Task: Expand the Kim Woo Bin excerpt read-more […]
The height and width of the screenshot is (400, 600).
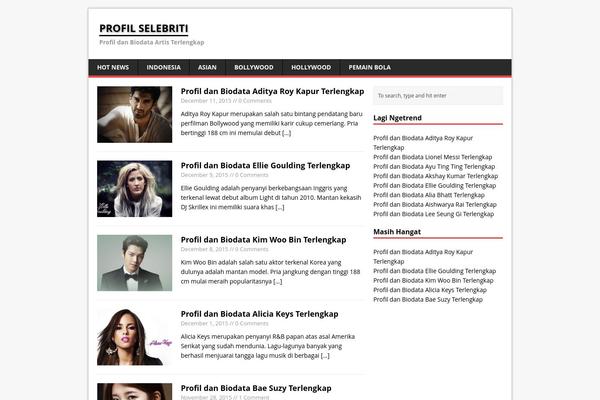Action: pyautogui.click(x=278, y=281)
